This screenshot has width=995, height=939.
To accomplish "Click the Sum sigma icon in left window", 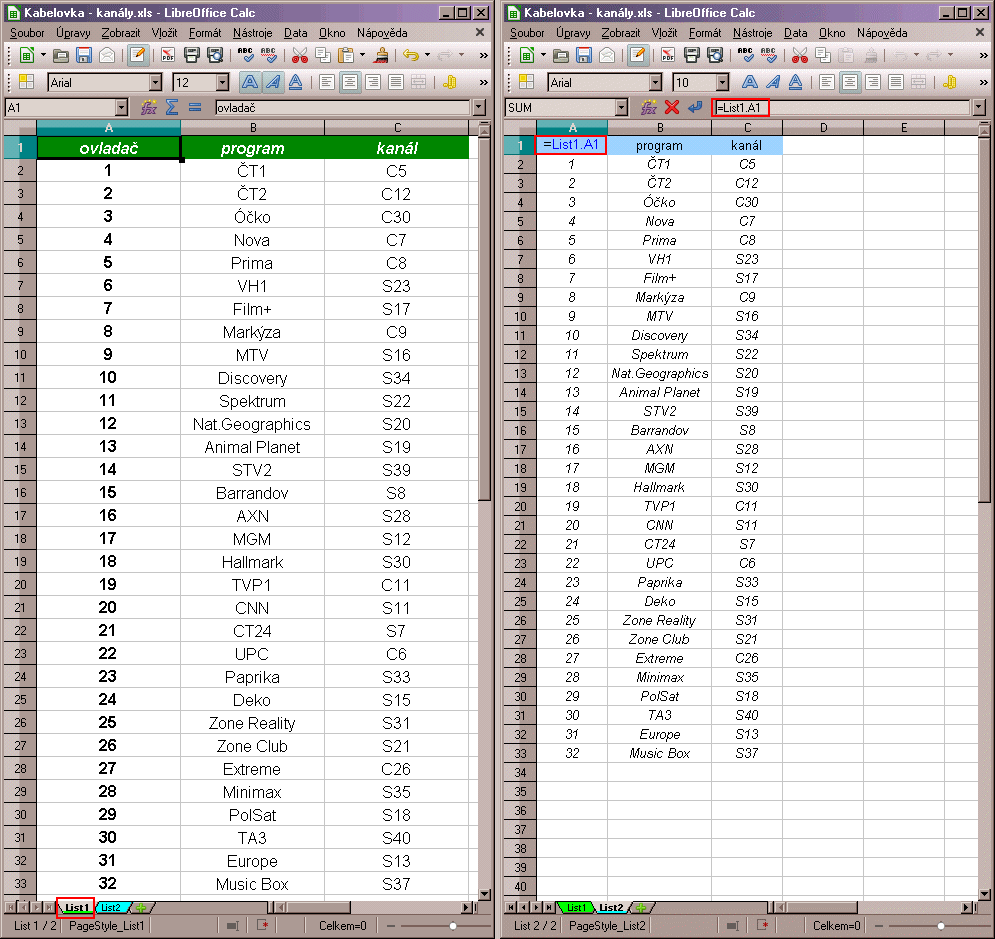I will coord(172,108).
